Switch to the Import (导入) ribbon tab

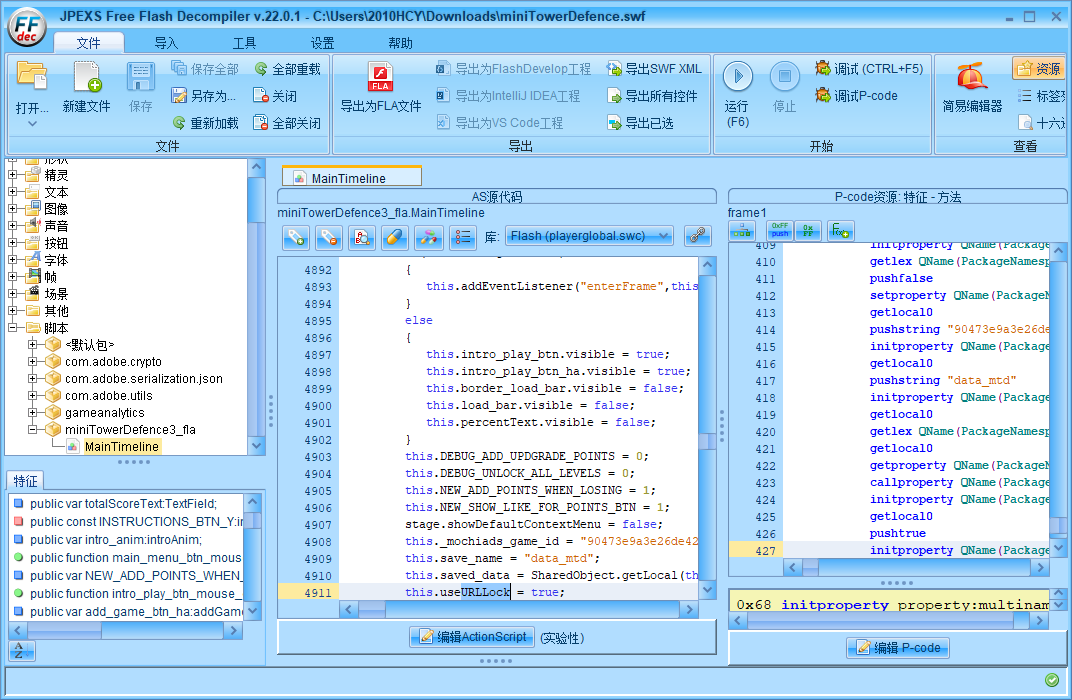click(x=166, y=43)
